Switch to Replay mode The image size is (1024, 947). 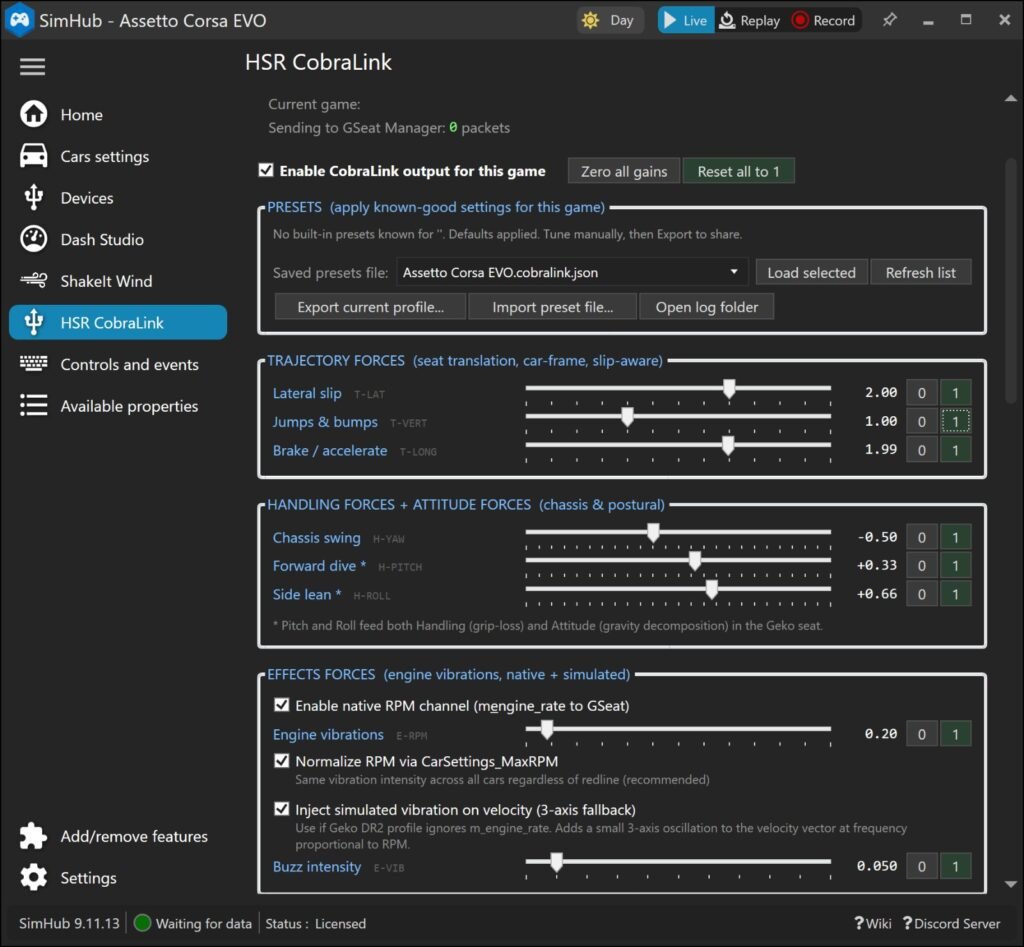[x=749, y=20]
